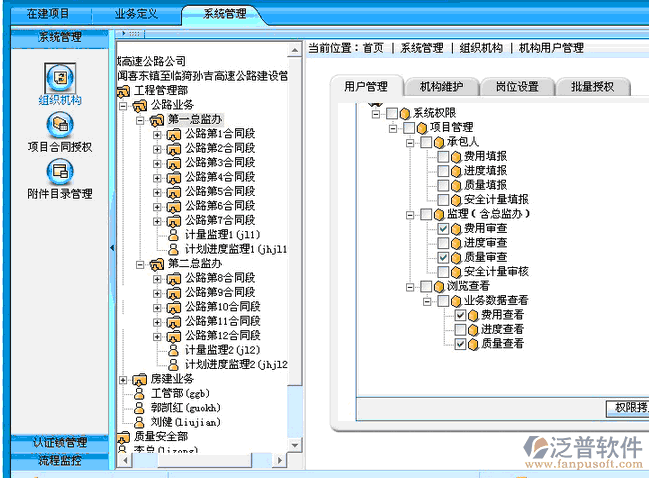Check the 安全计量填报 checkbox

[443, 200]
